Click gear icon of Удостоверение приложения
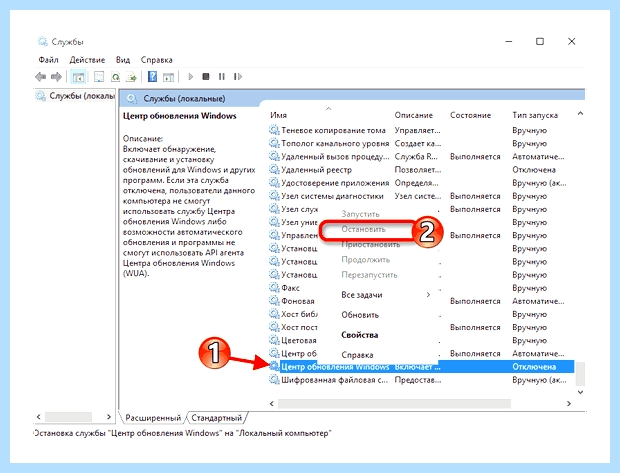620x473 pixels. pyautogui.click(x=274, y=183)
